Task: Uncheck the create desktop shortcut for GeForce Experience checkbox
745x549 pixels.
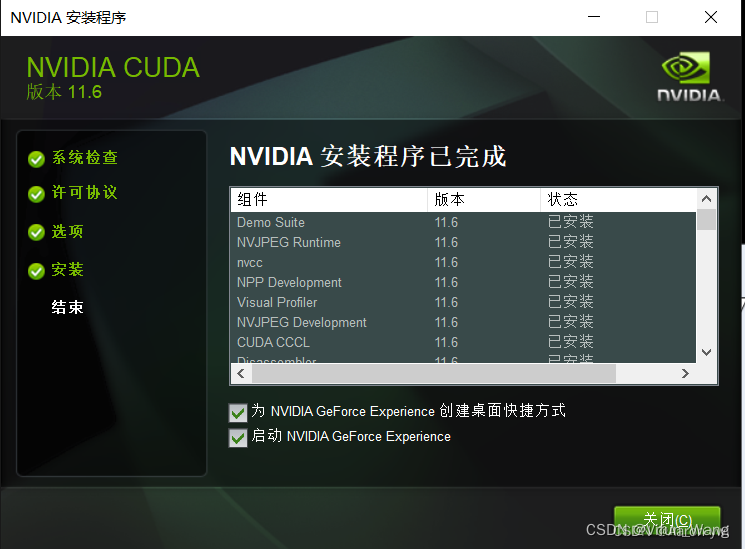Action: click(x=238, y=413)
